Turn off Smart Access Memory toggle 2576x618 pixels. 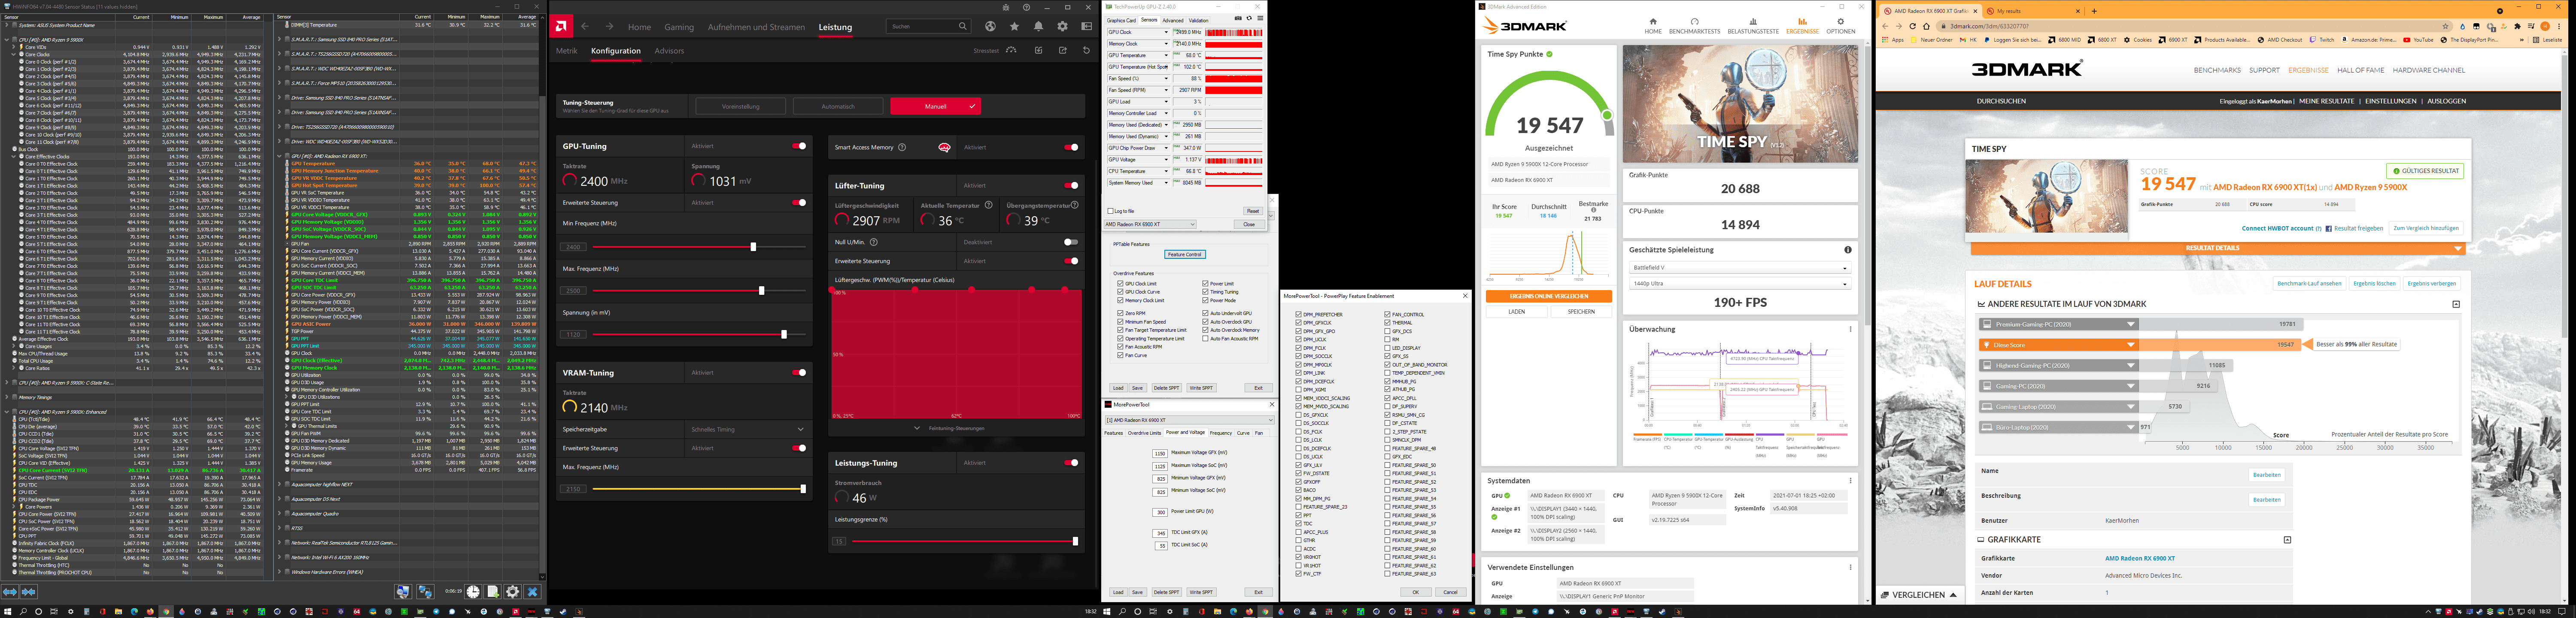click(x=1071, y=147)
